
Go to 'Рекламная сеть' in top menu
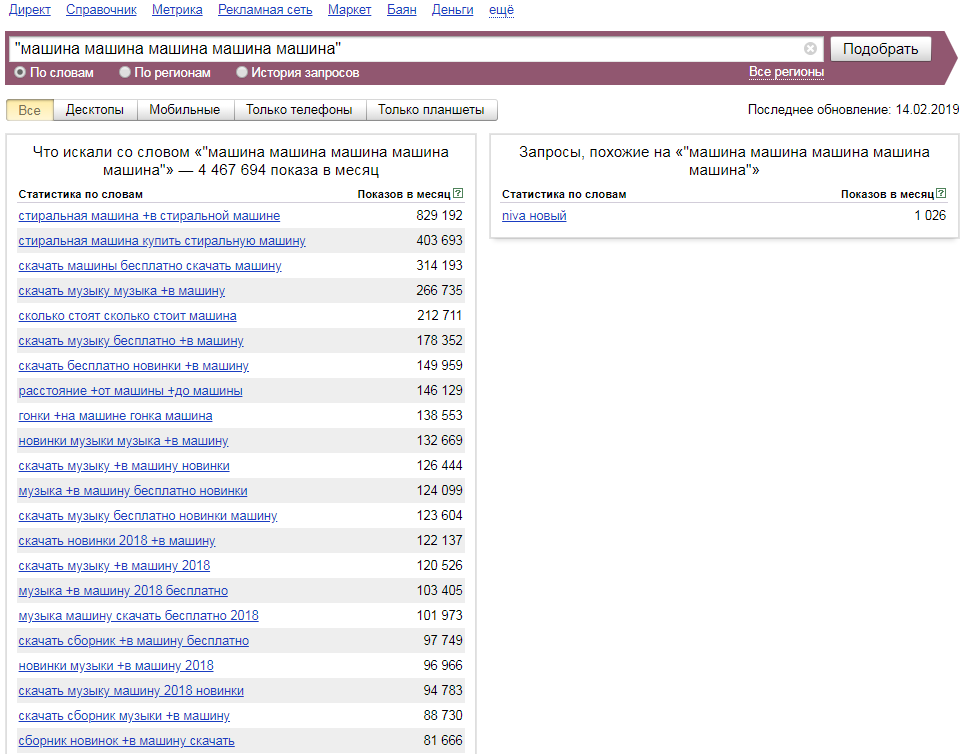[x=265, y=10]
